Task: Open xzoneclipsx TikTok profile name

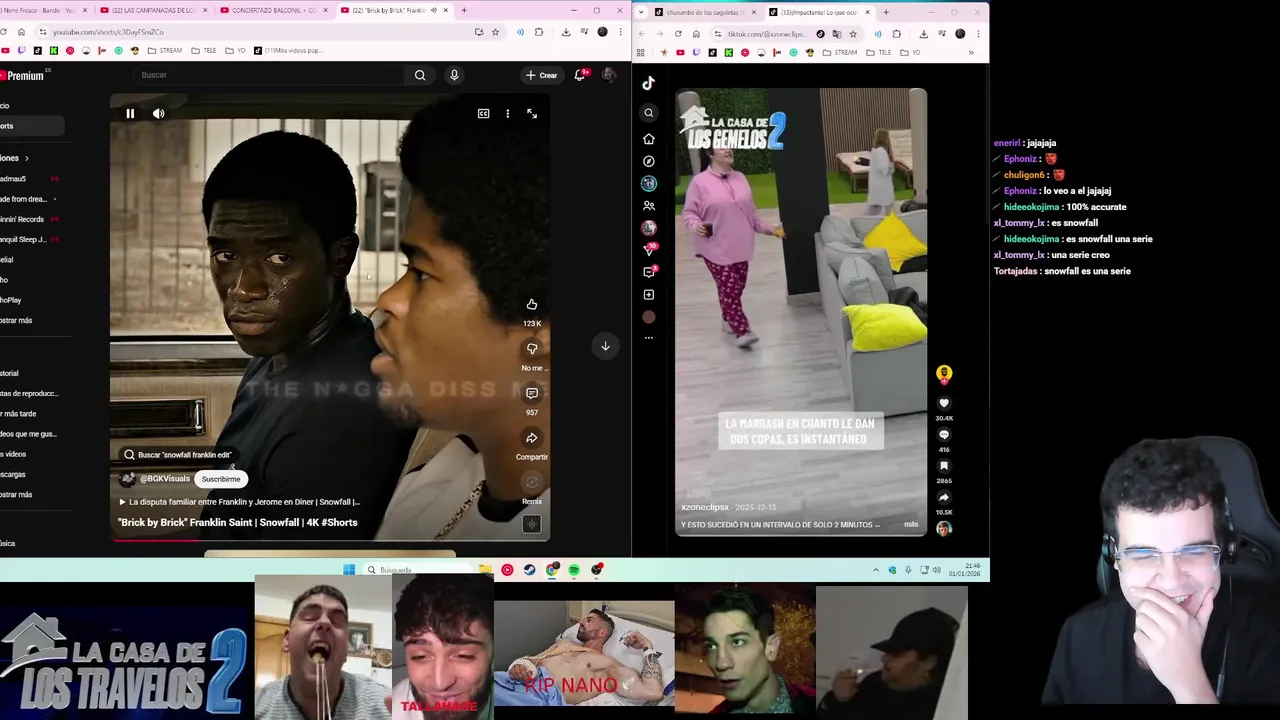Action: point(705,507)
